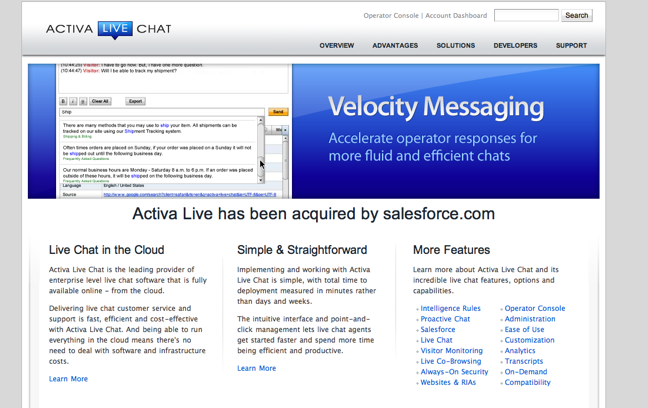648x408 pixels.
Task: Click the Velocity Messaging banner headline
Action: [x=436, y=107]
